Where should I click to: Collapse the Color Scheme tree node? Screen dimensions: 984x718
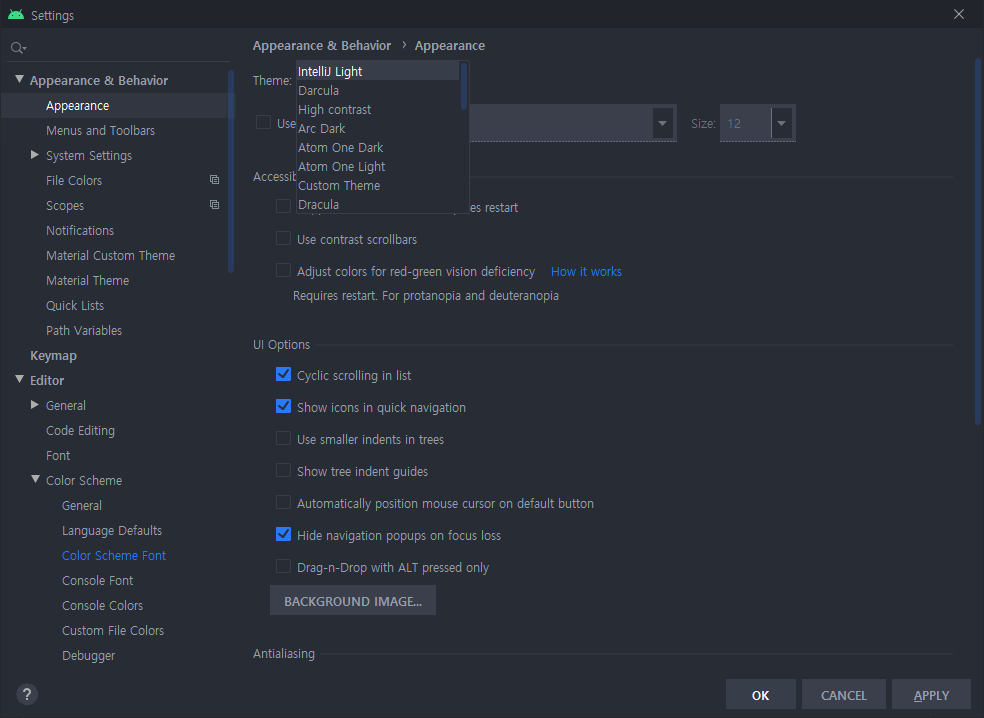click(x=35, y=480)
